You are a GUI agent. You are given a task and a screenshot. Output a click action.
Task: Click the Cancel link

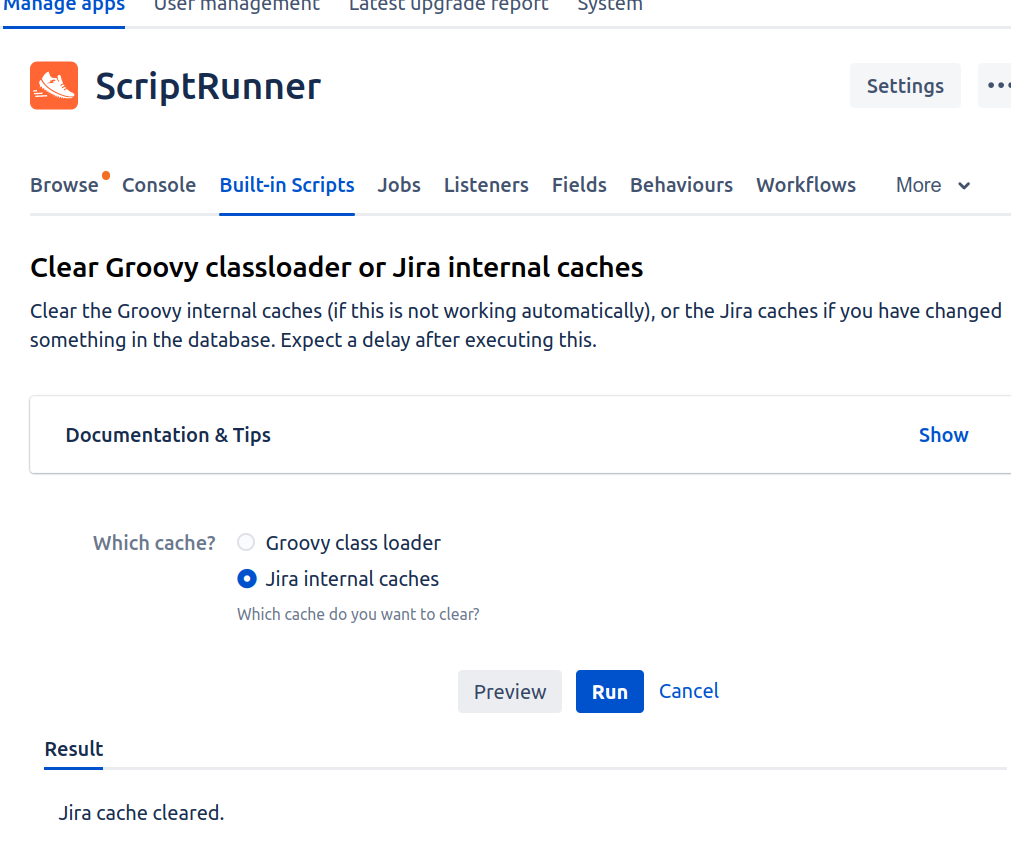point(689,691)
